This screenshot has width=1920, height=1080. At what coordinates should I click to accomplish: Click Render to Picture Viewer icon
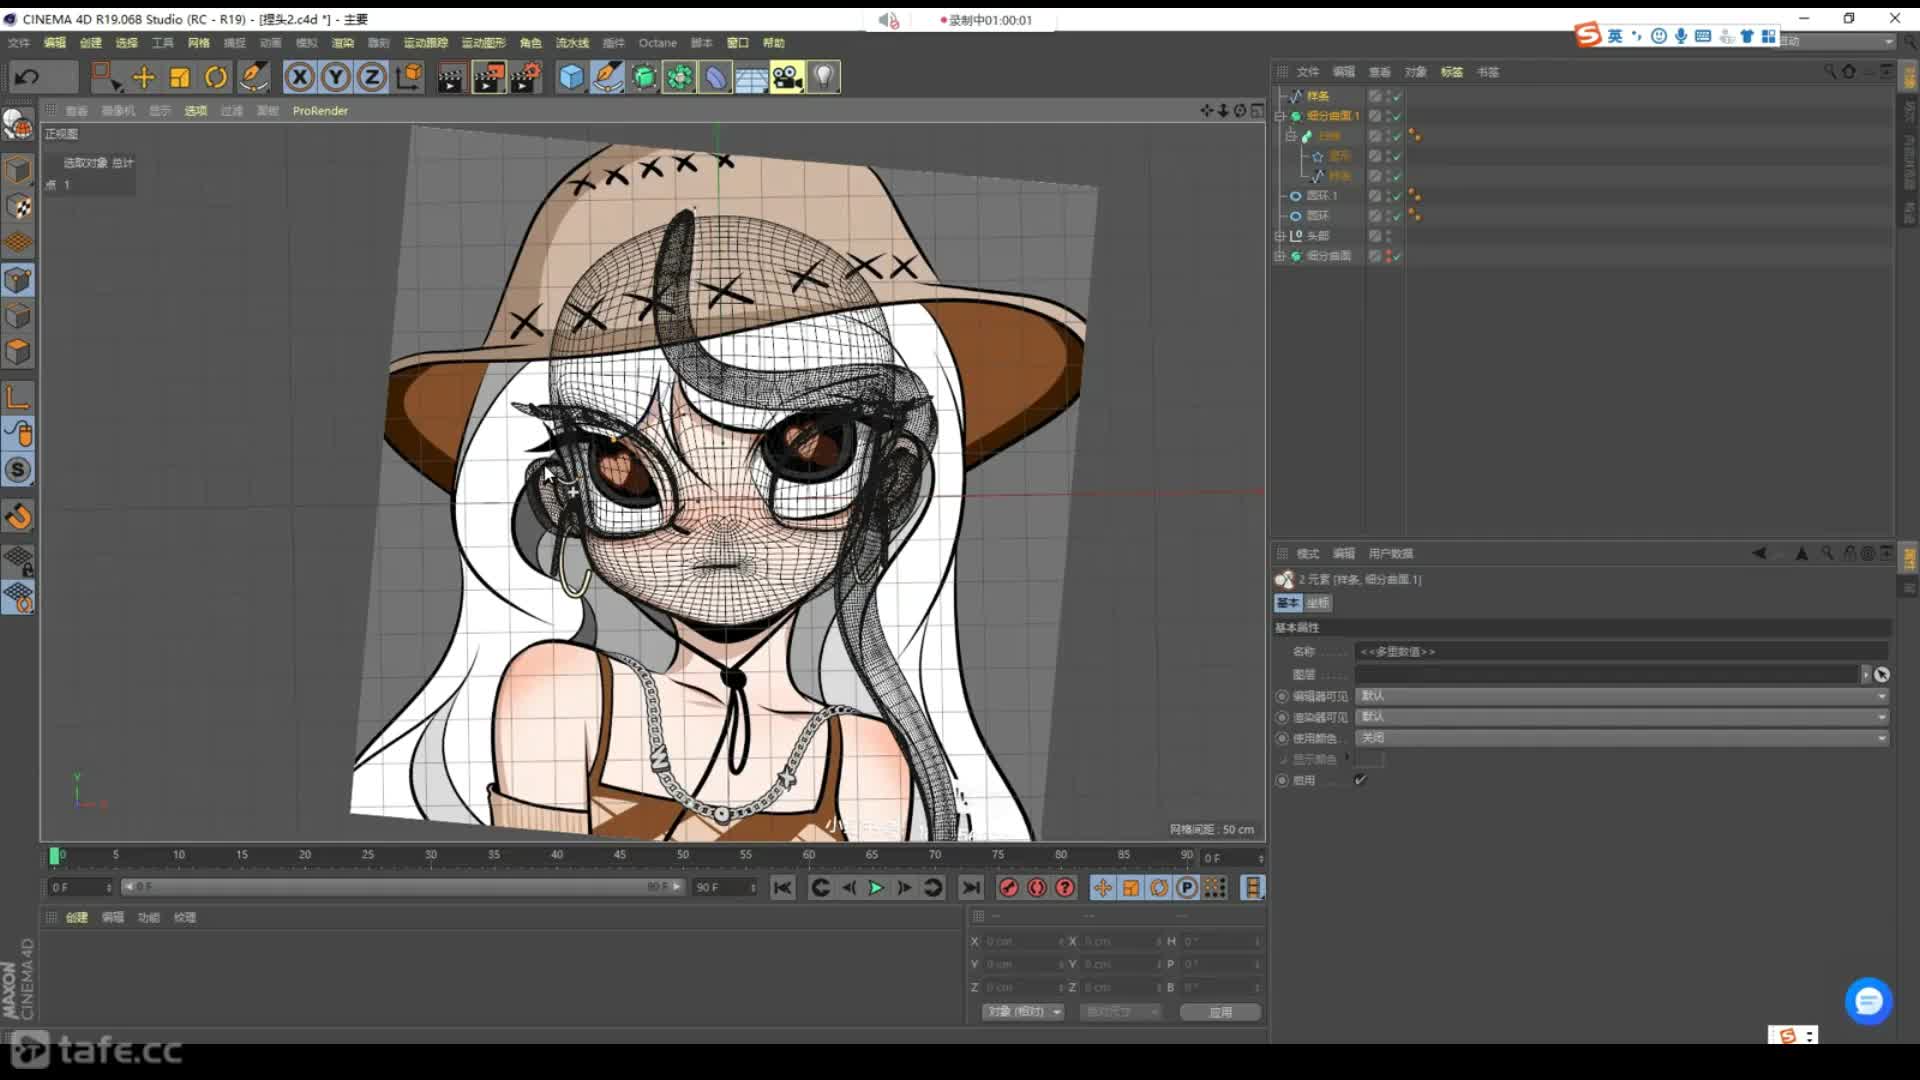(489, 77)
